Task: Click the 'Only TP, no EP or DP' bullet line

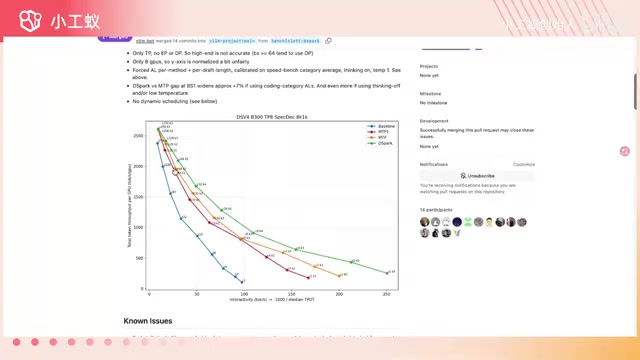Action: click(222, 53)
